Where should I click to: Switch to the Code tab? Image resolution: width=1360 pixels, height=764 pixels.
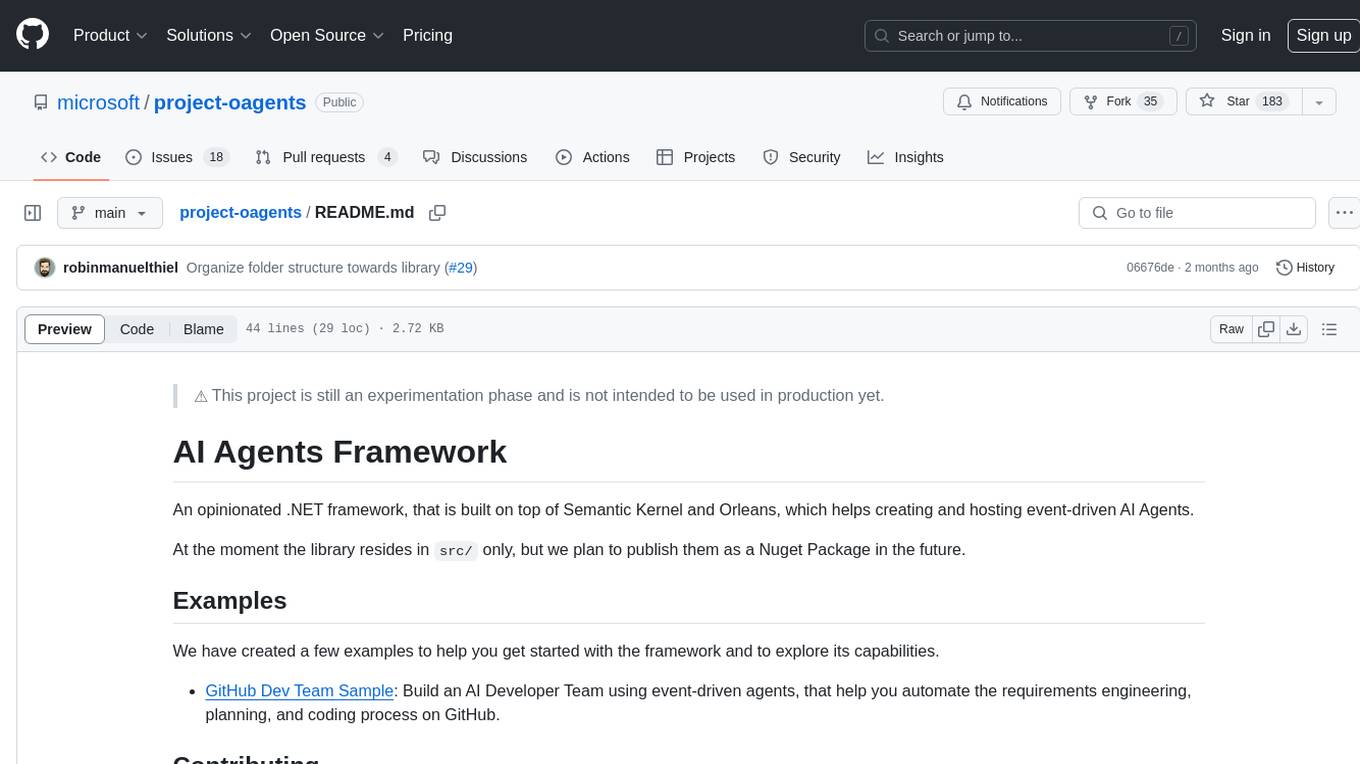[x=71, y=157]
